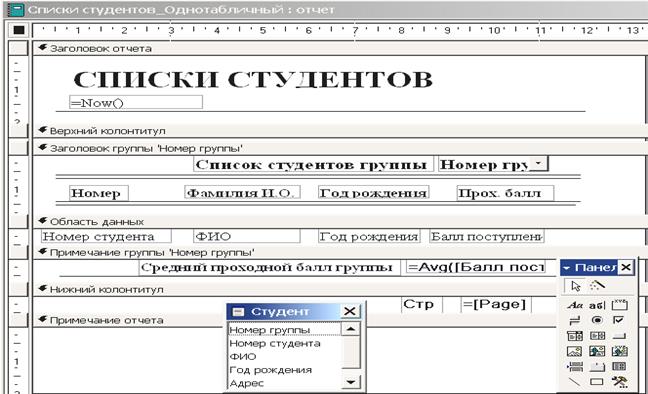This screenshot has width=648, height=394.
Task: Select the Год рождения header label
Action: click(x=374, y=193)
